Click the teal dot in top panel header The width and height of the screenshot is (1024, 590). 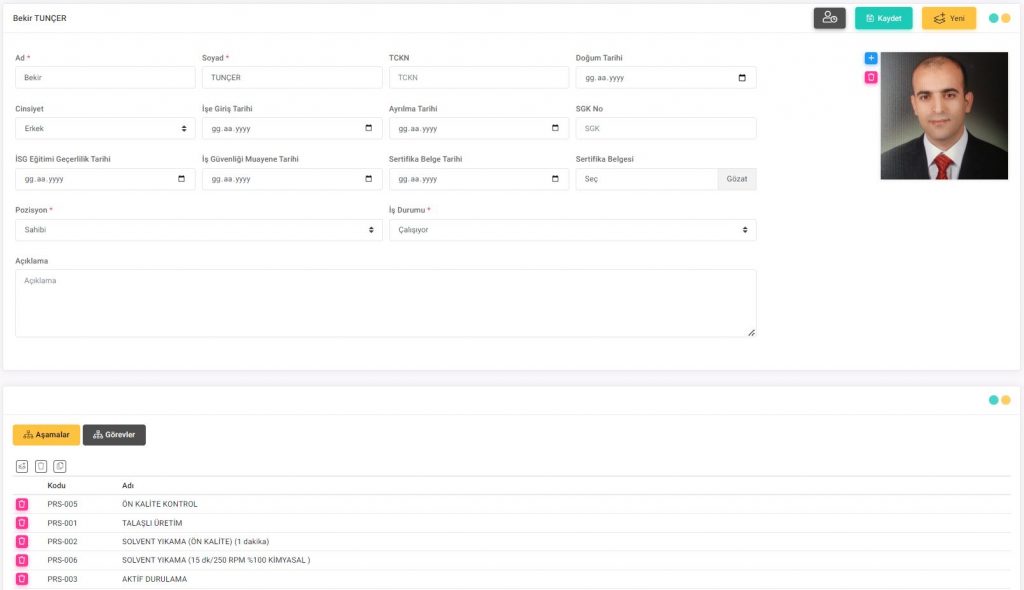point(993,18)
